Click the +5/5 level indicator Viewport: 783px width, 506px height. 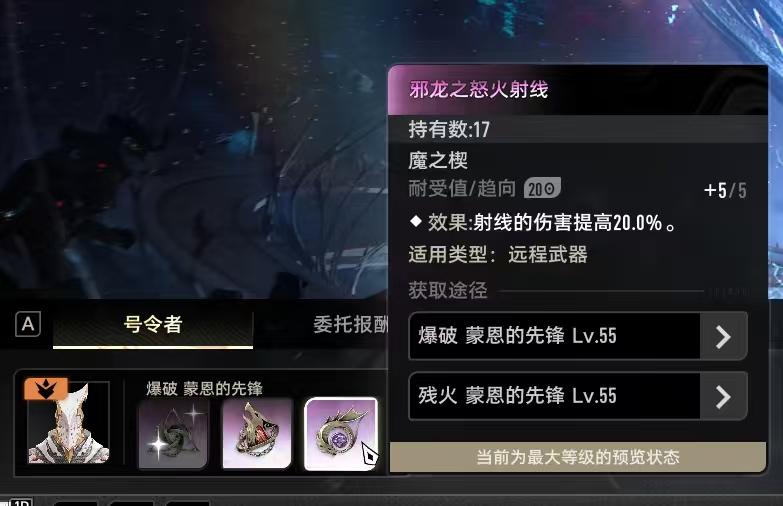[x=725, y=190]
